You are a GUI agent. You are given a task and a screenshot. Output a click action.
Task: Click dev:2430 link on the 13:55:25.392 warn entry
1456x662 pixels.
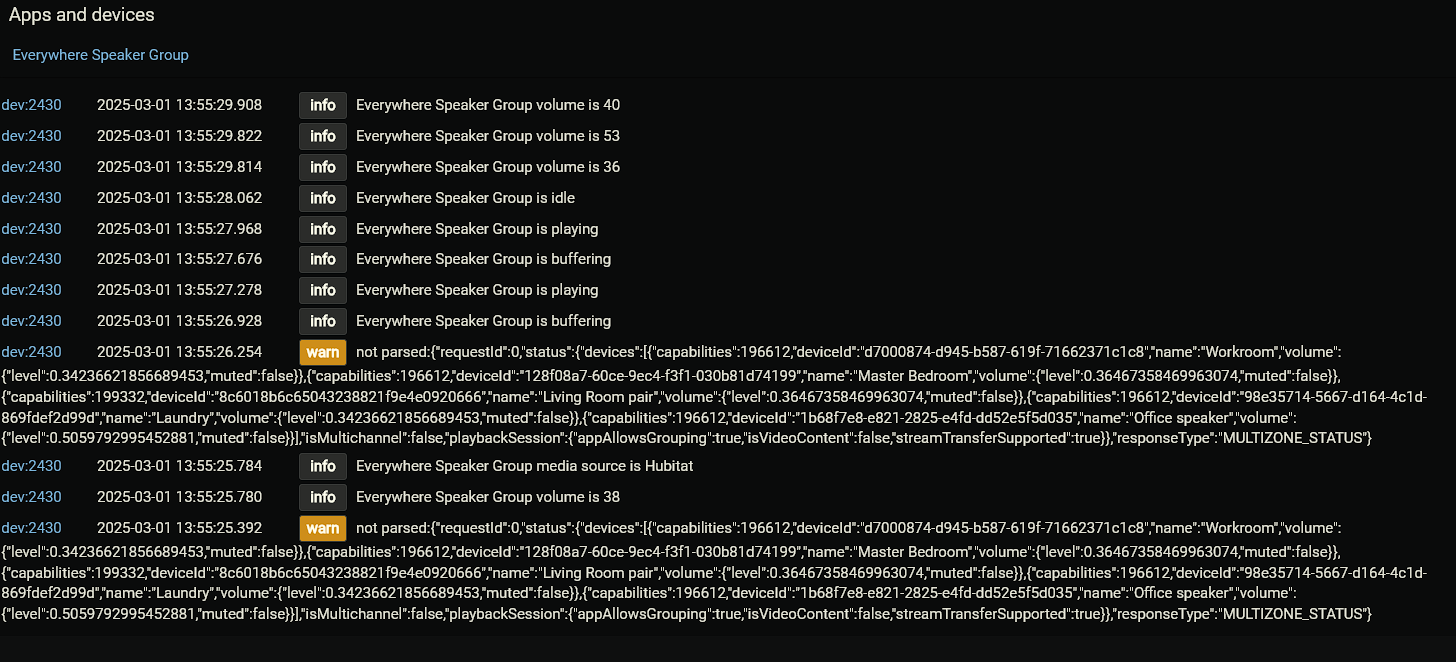[31, 528]
